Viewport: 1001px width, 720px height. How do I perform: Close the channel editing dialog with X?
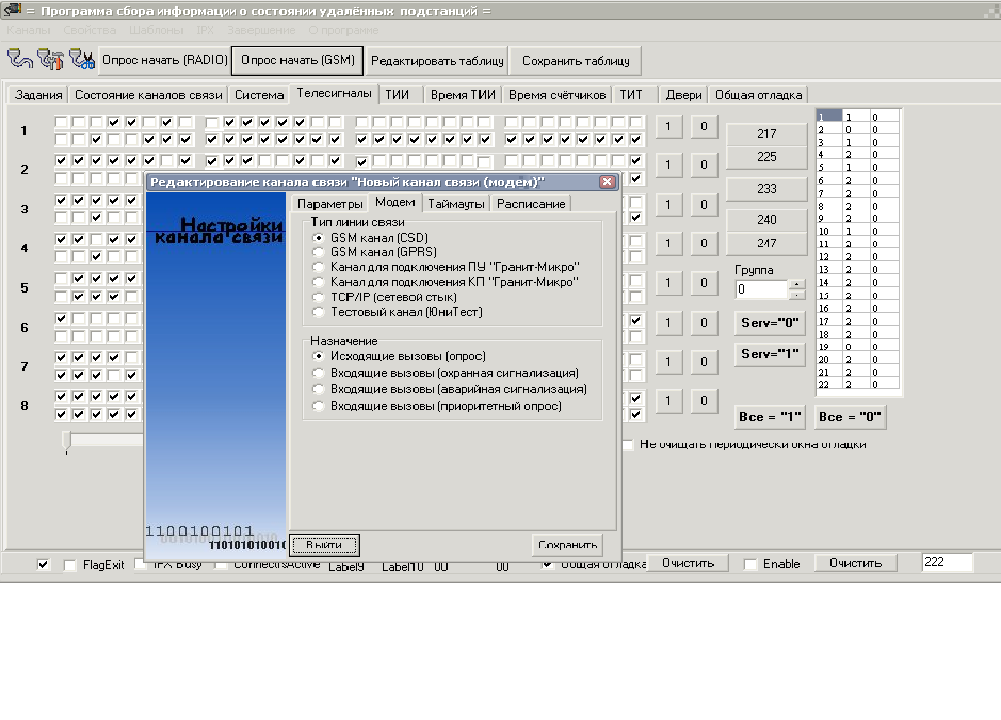tap(607, 182)
